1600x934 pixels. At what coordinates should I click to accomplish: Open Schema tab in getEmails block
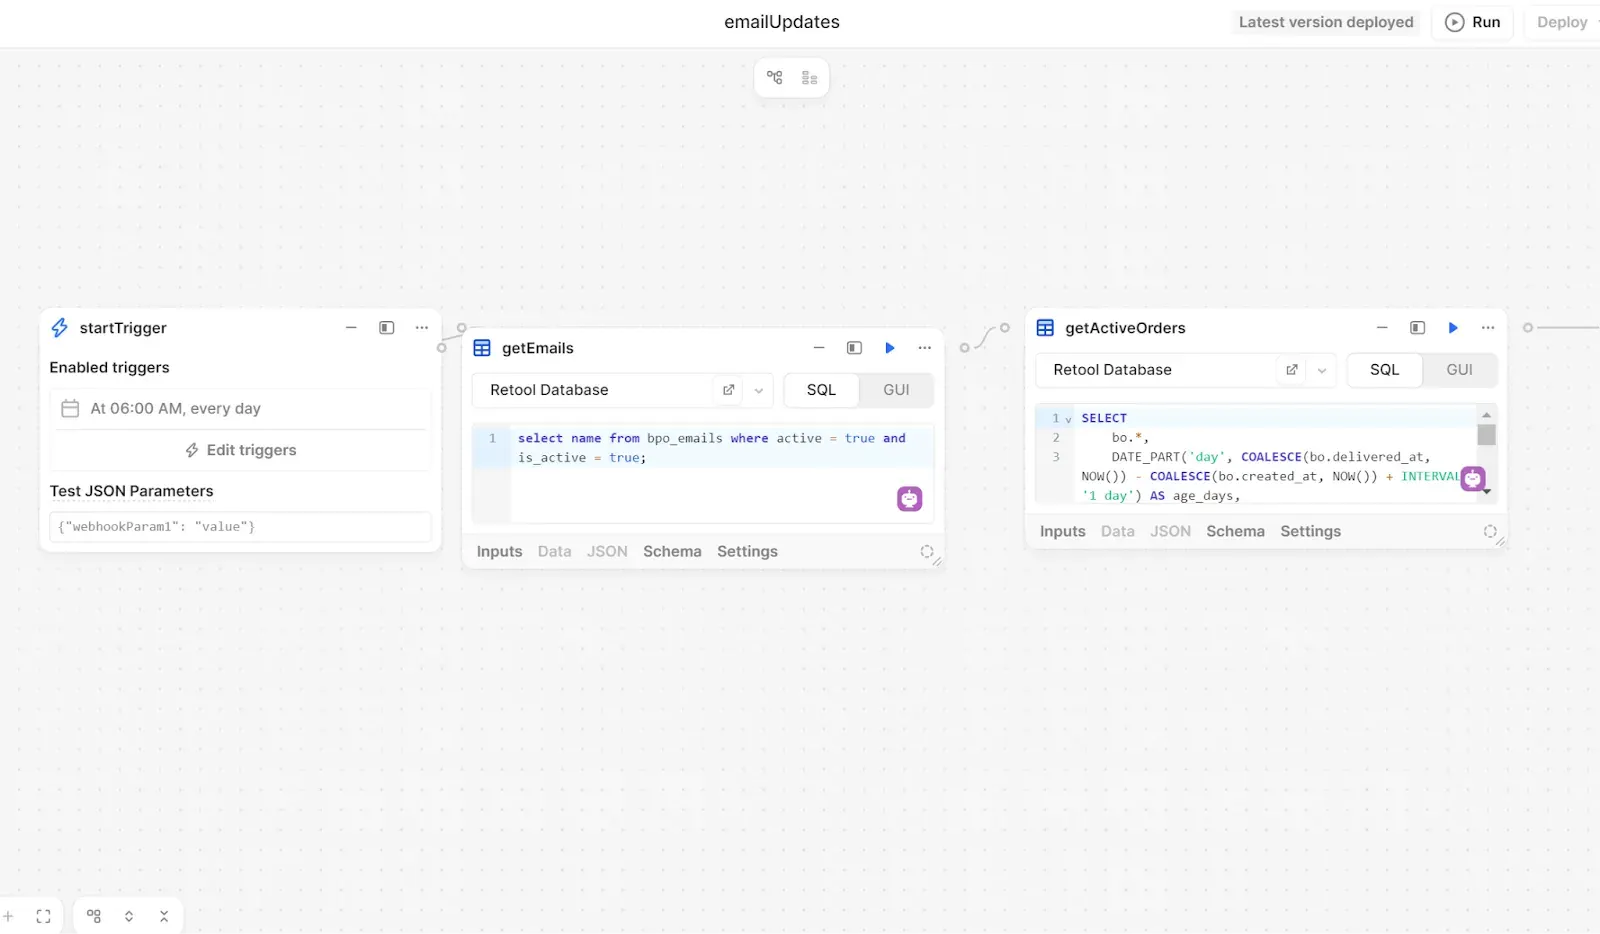pos(672,551)
